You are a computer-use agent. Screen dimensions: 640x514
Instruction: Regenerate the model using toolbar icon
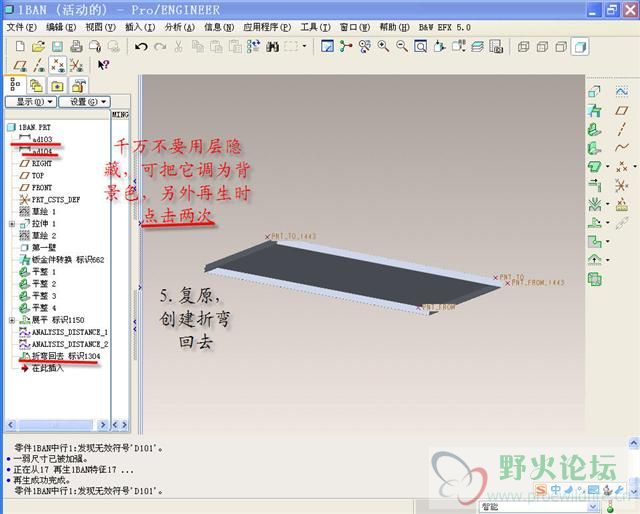pos(253,46)
